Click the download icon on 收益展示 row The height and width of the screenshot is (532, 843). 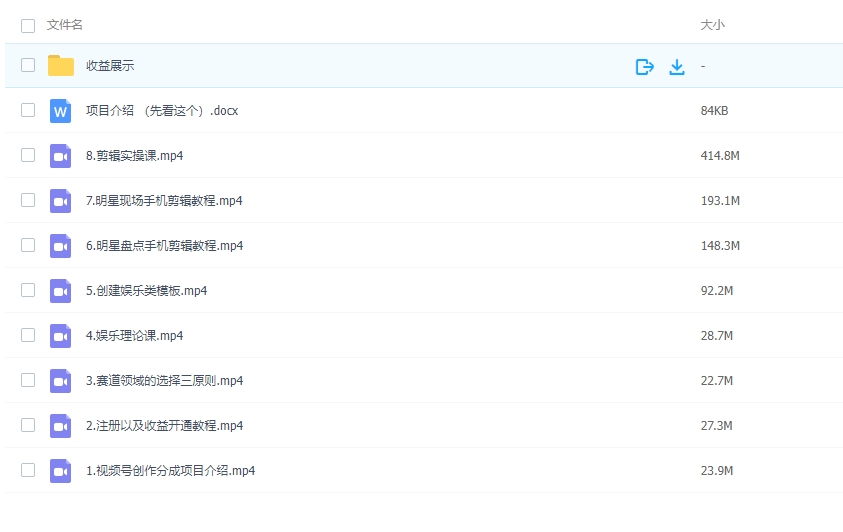click(x=677, y=66)
